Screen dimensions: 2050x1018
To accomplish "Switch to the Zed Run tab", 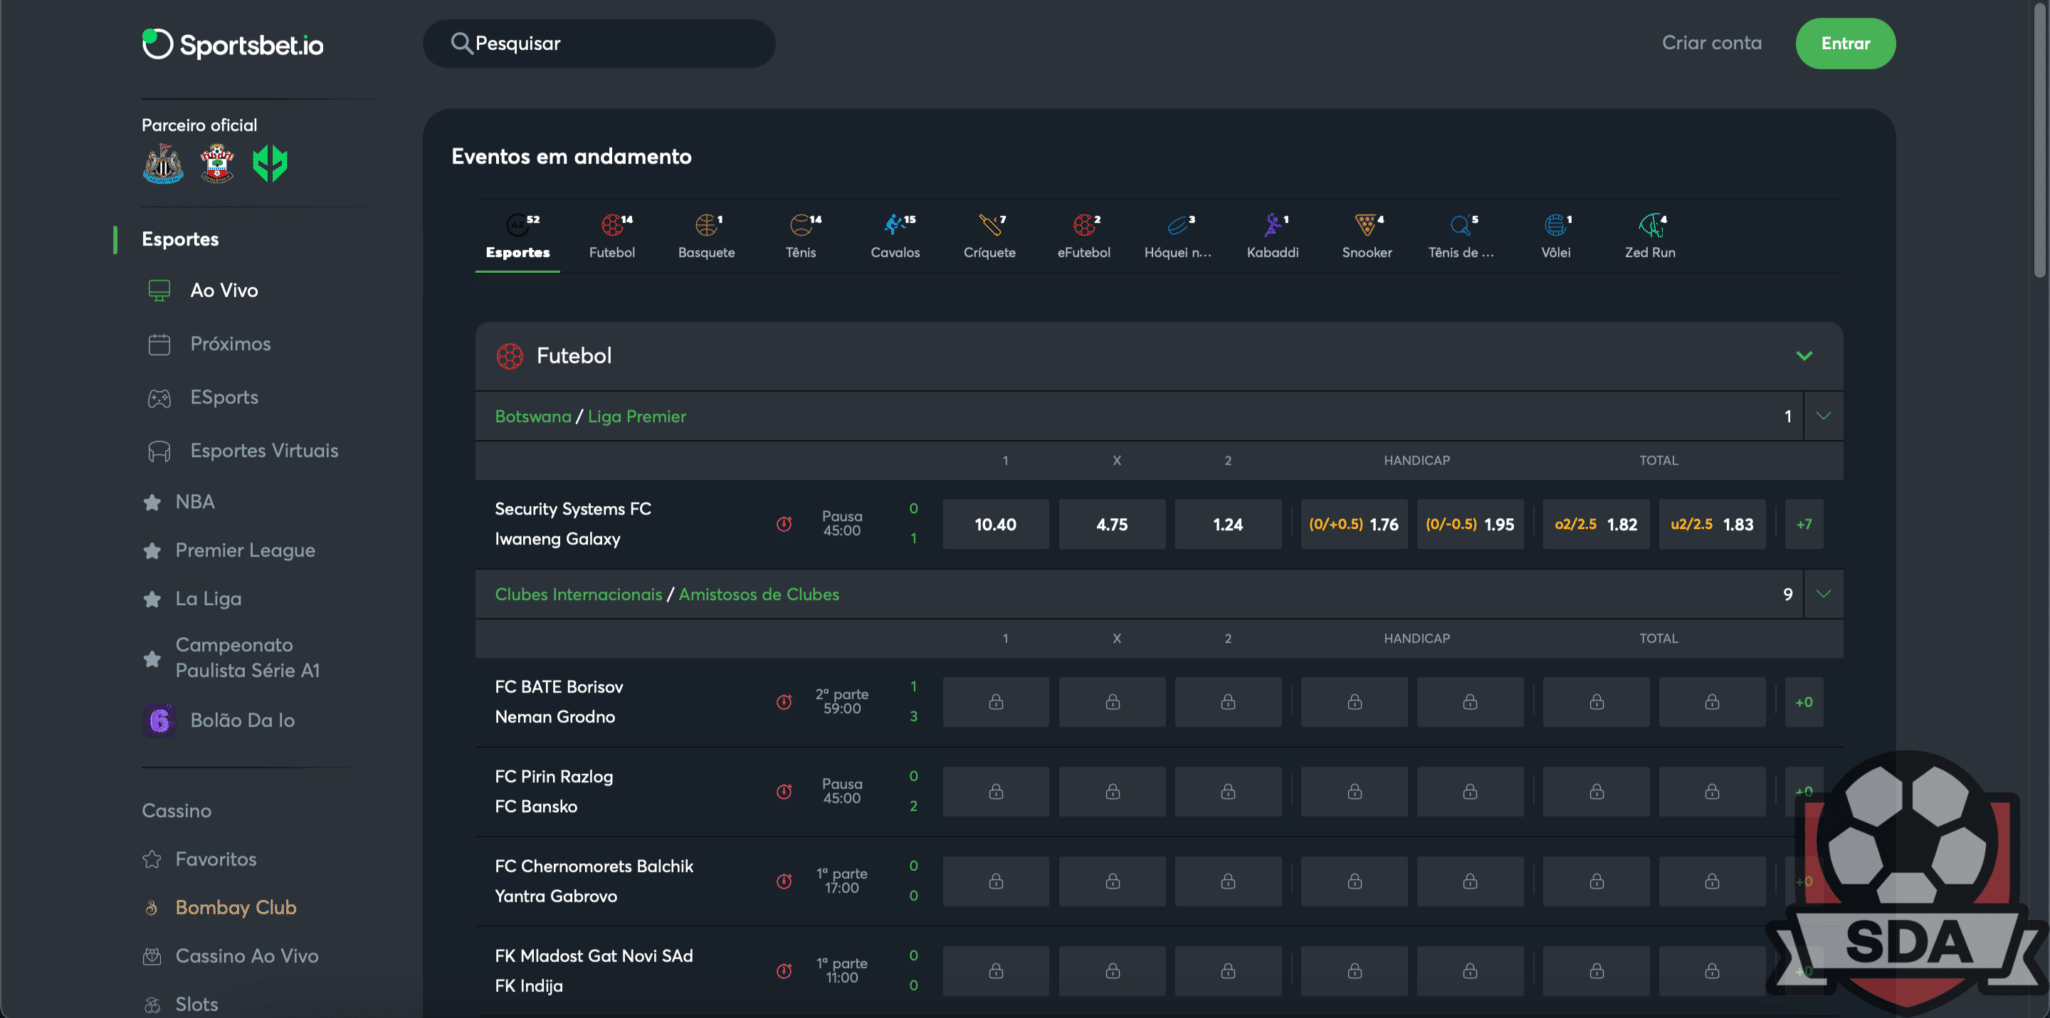I will (1650, 238).
